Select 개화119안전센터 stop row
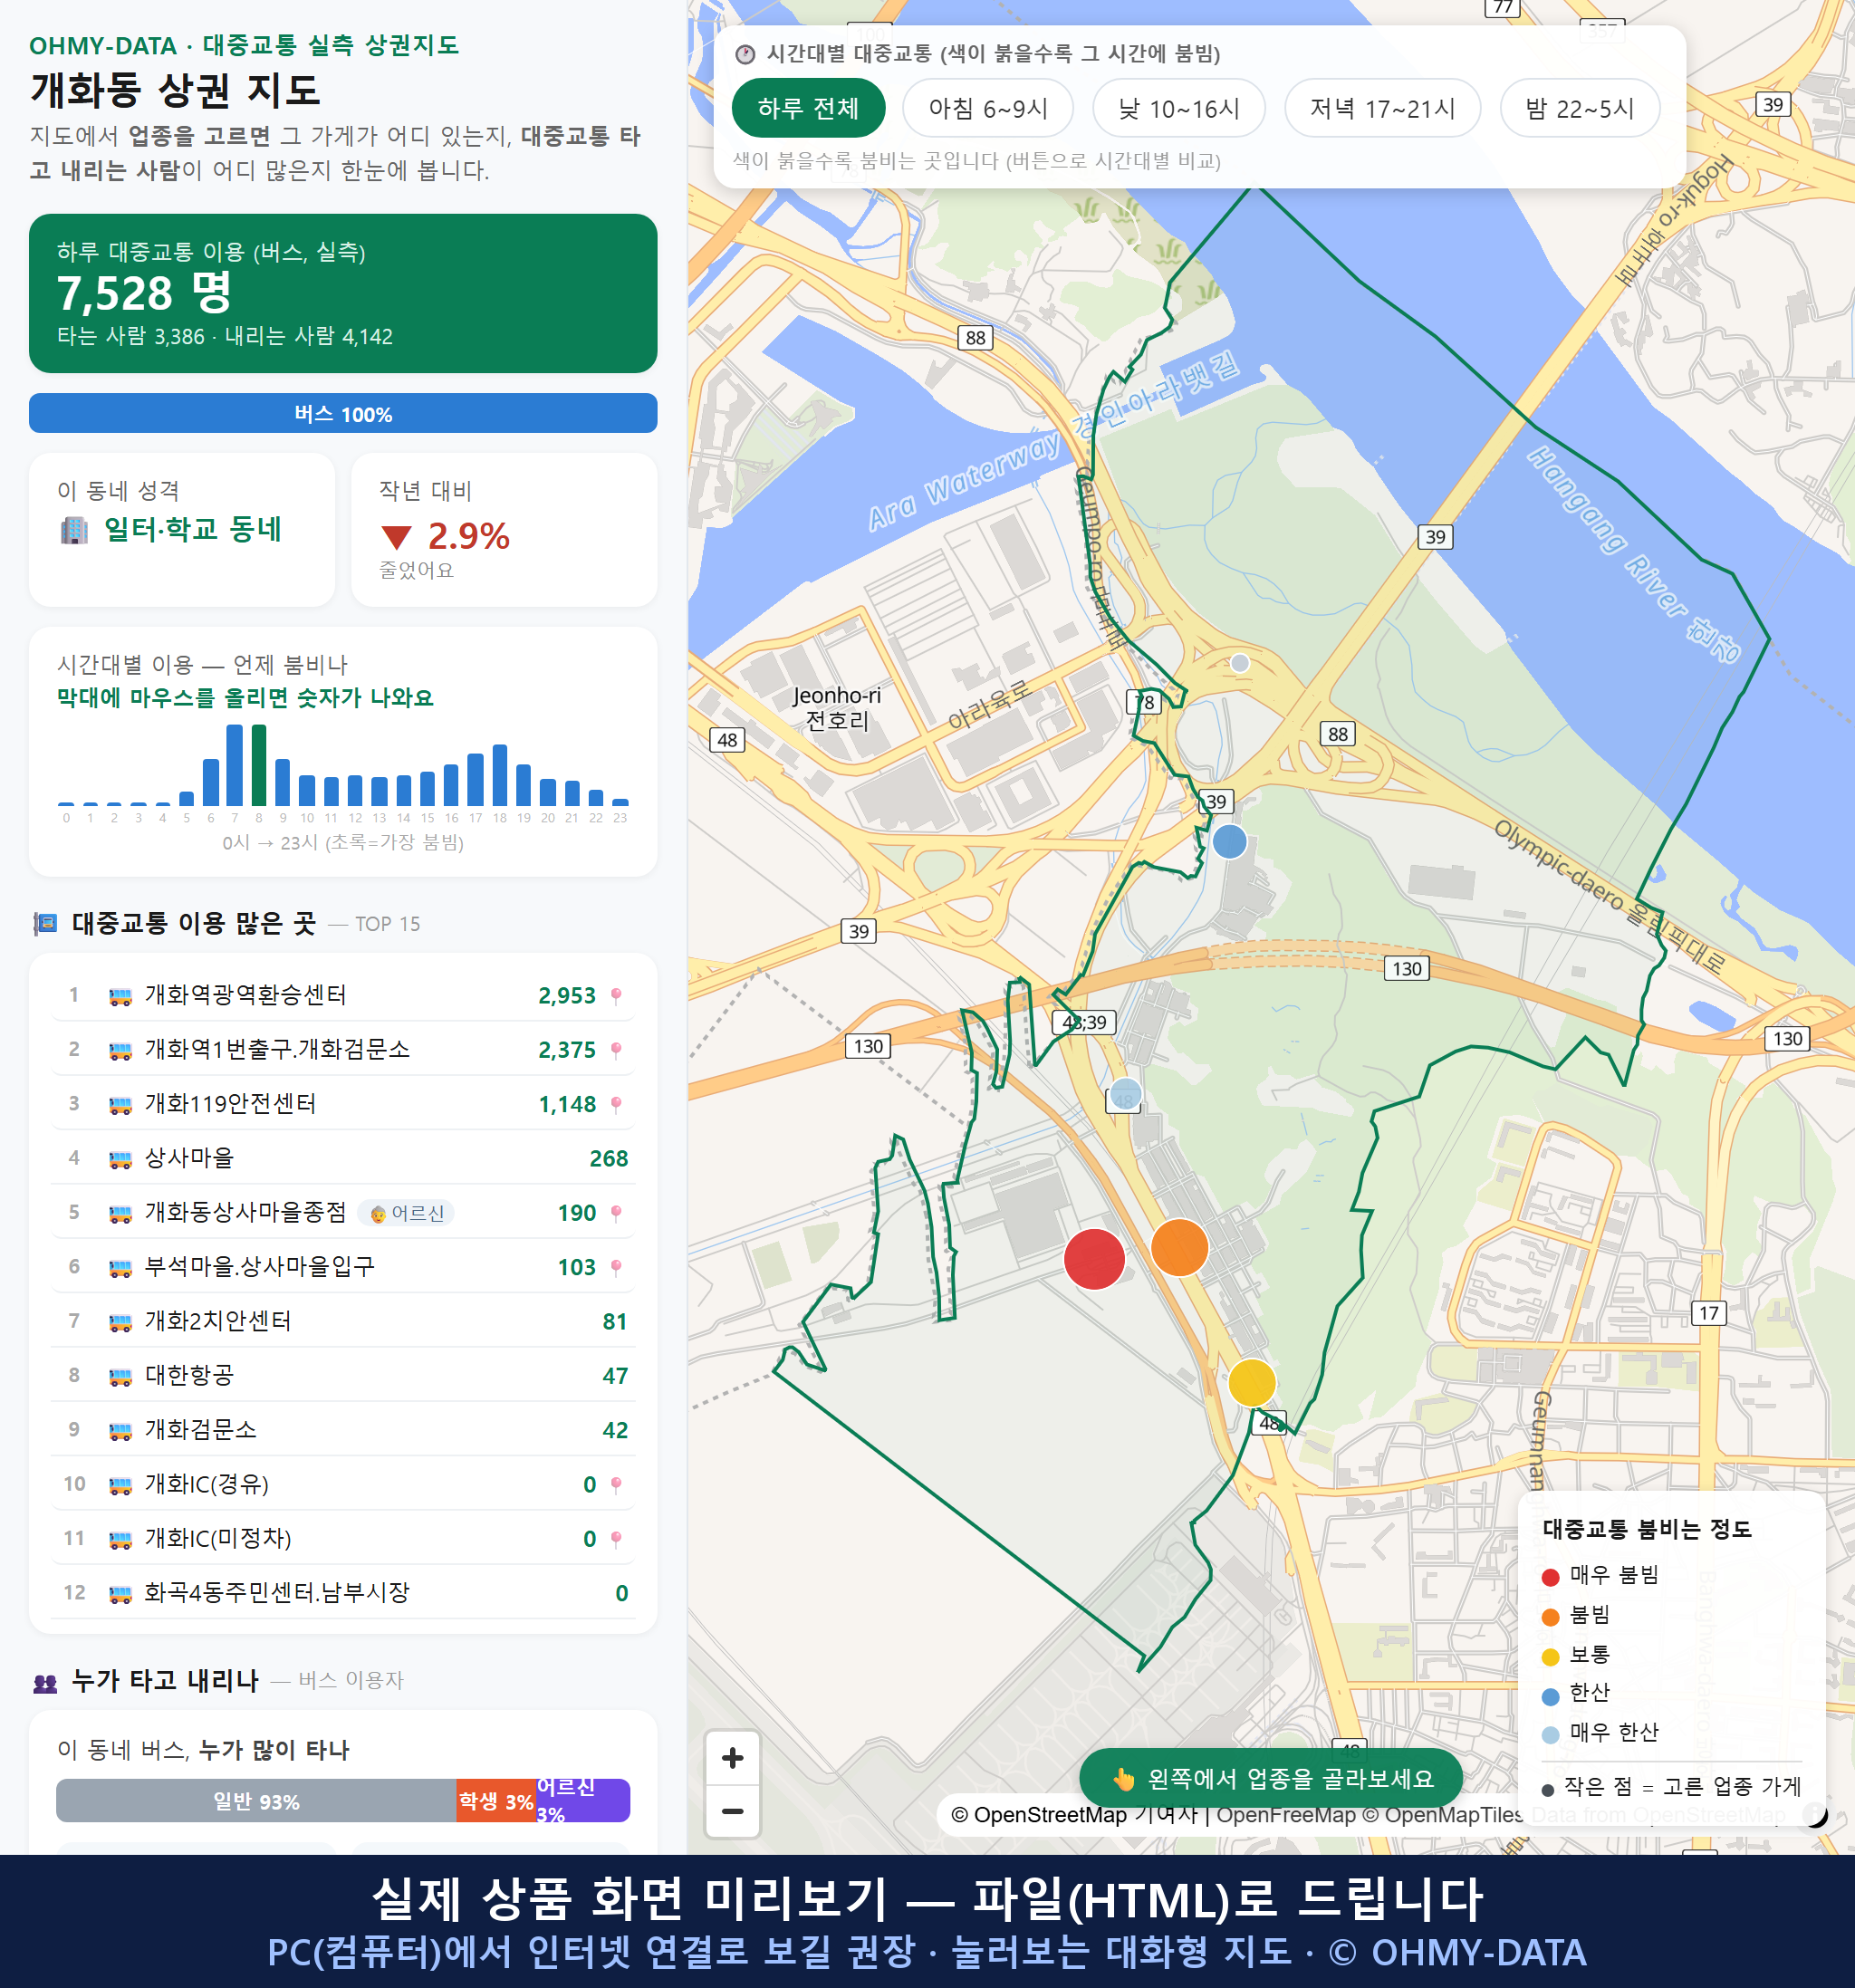Image resolution: width=1855 pixels, height=1988 pixels. pos(343,1104)
